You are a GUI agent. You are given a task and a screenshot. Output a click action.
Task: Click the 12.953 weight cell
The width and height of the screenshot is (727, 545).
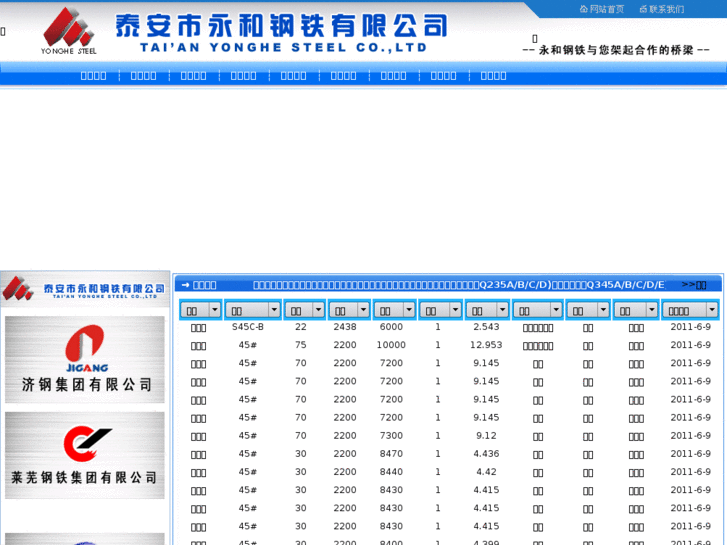[x=486, y=345]
